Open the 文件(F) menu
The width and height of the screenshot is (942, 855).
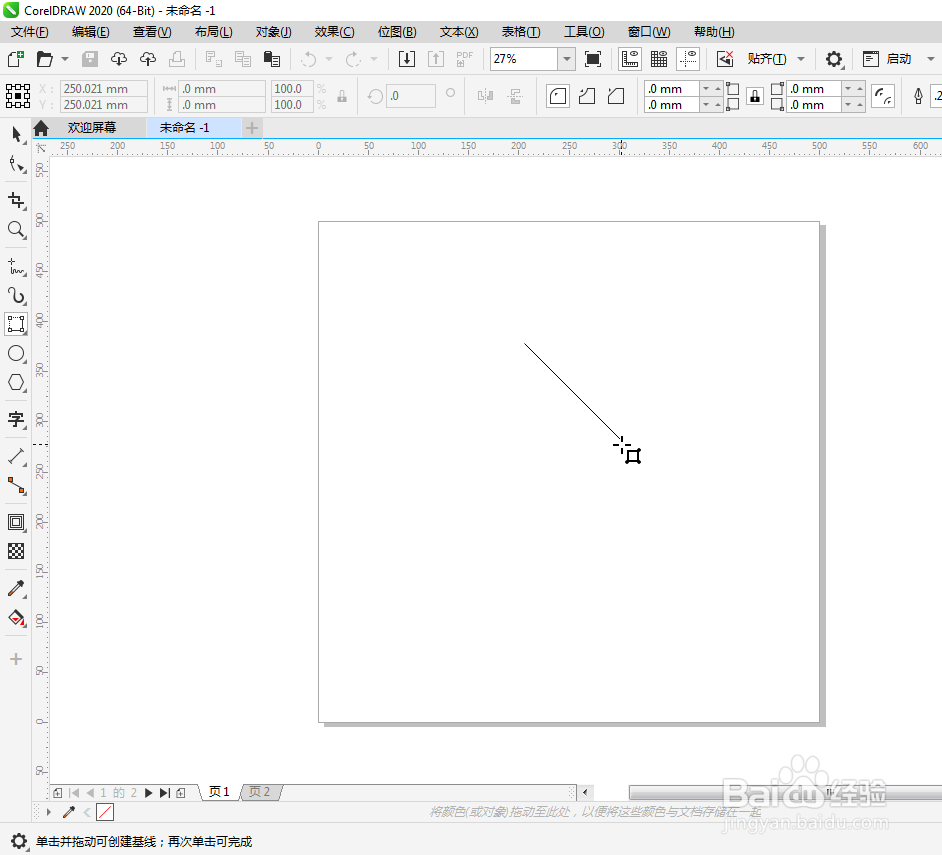coord(29,32)
